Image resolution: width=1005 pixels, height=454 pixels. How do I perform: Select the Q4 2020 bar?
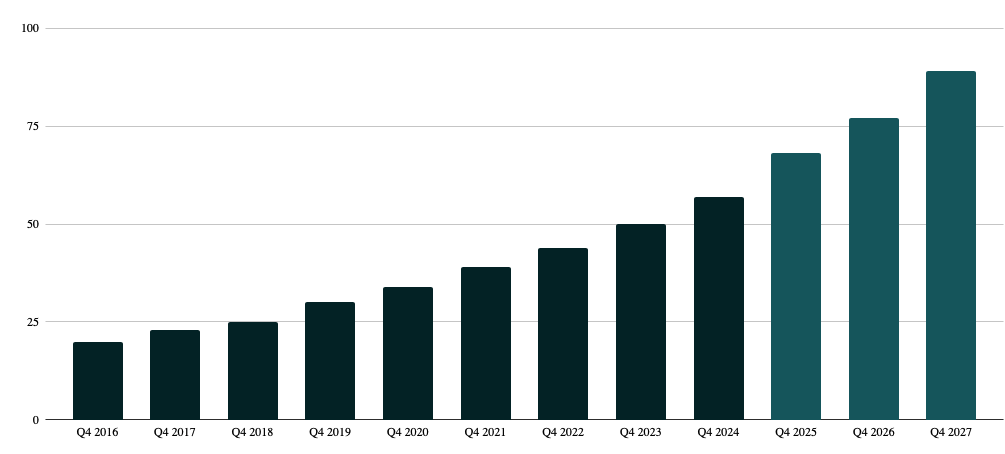(x=408, y=353)
